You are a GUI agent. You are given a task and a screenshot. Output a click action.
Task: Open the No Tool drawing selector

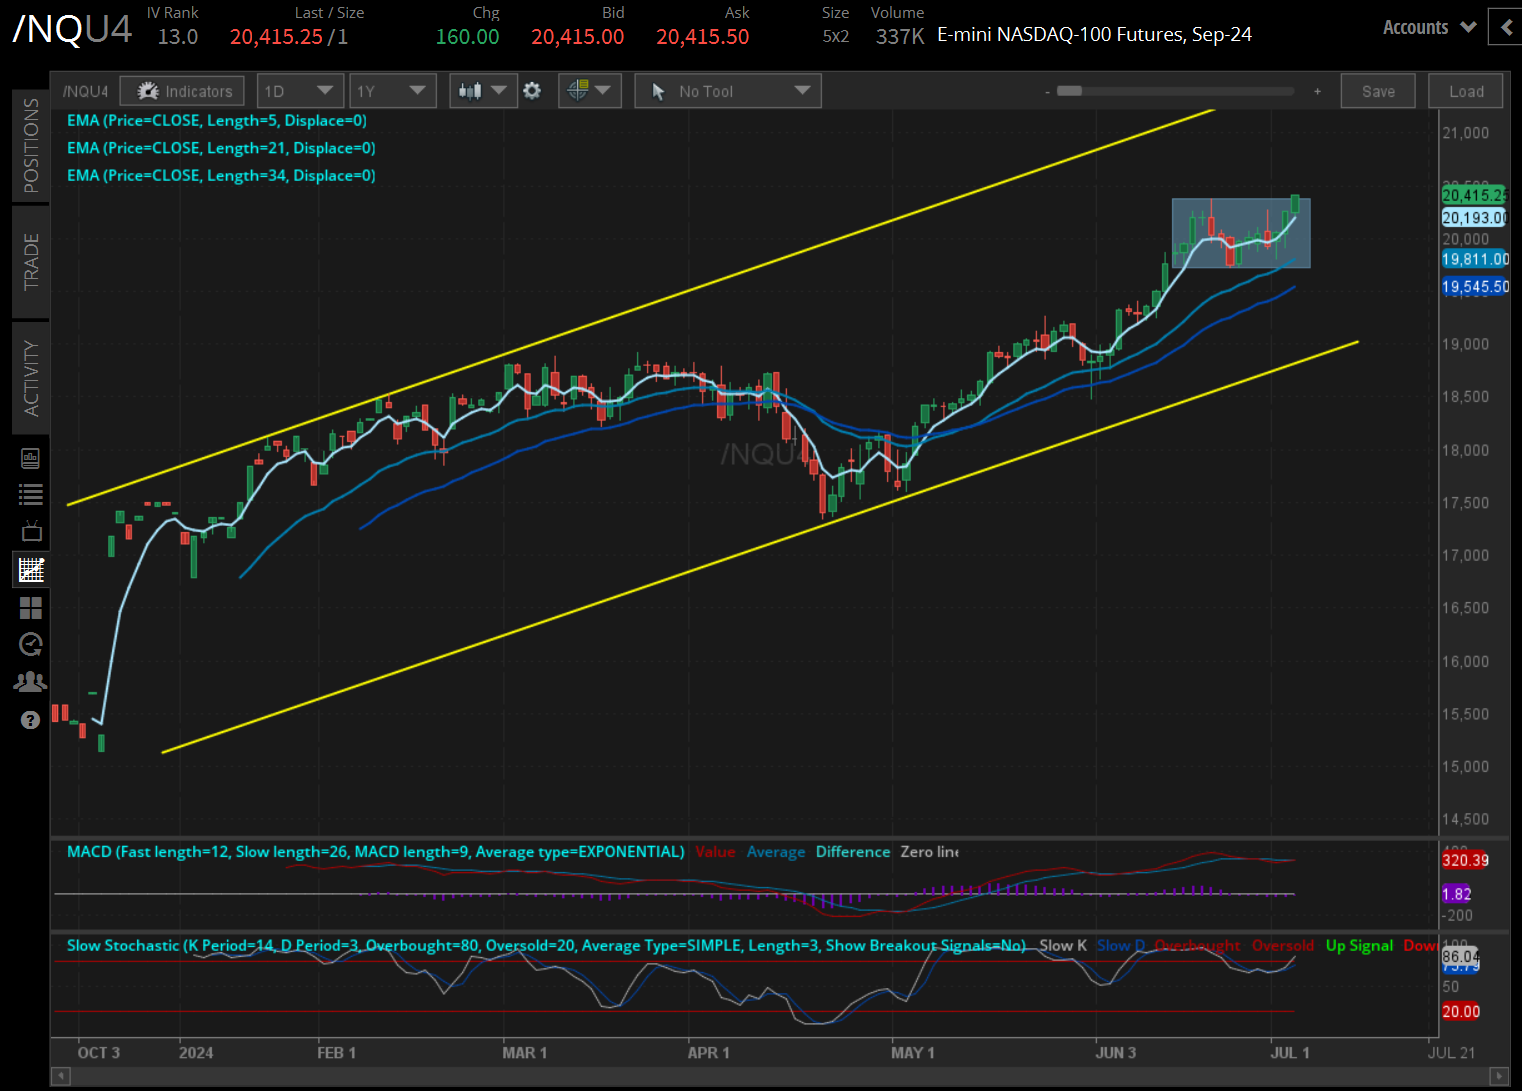pyautogui.click(x=728, y=91)
